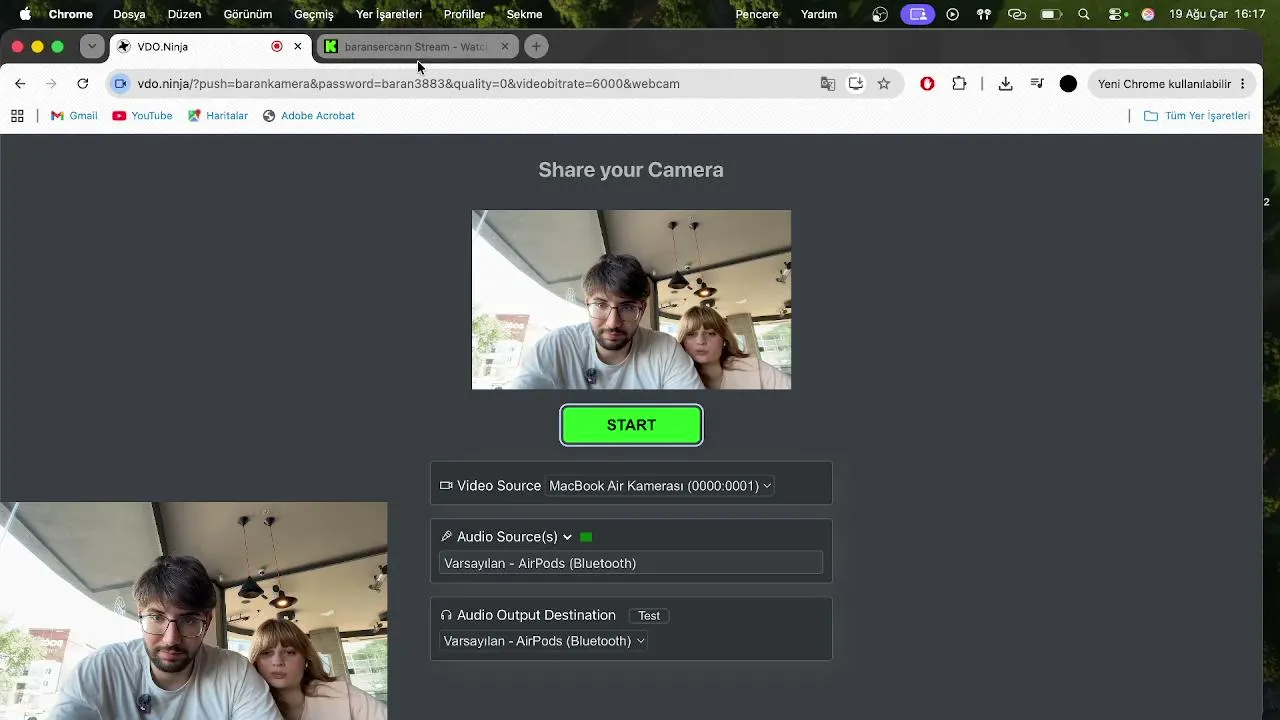Click the Share your Camera heading

pyautogui.click(x=631, y=170)
